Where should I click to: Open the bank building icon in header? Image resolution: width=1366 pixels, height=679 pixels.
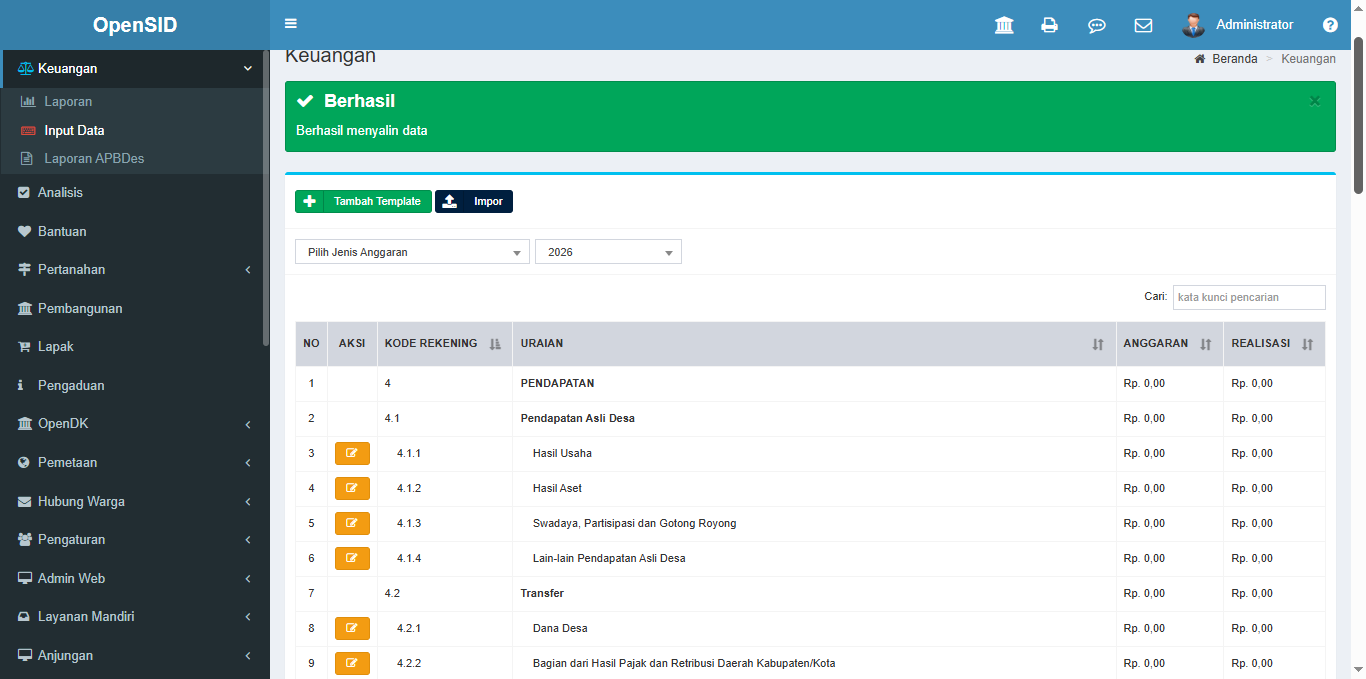1004,25
